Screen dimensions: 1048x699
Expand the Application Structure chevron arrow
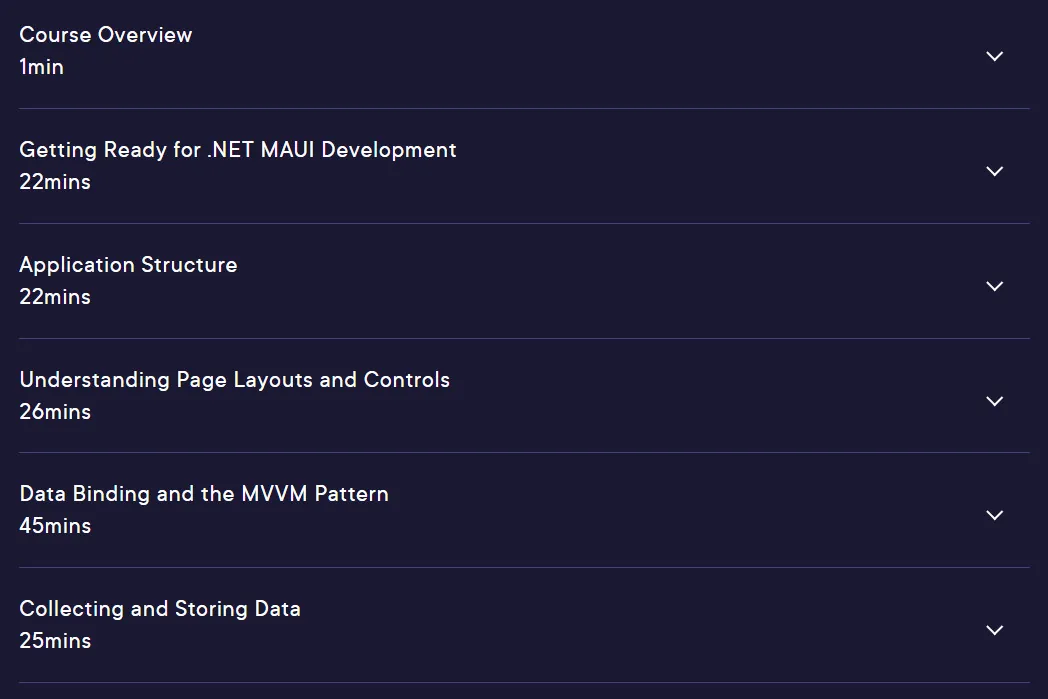[x=995, y=286]
